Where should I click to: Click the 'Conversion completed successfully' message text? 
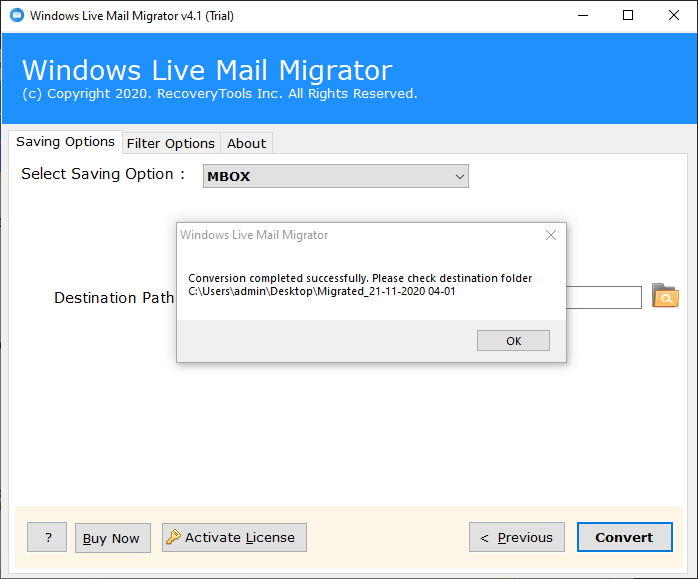click(x=279, y=278)
